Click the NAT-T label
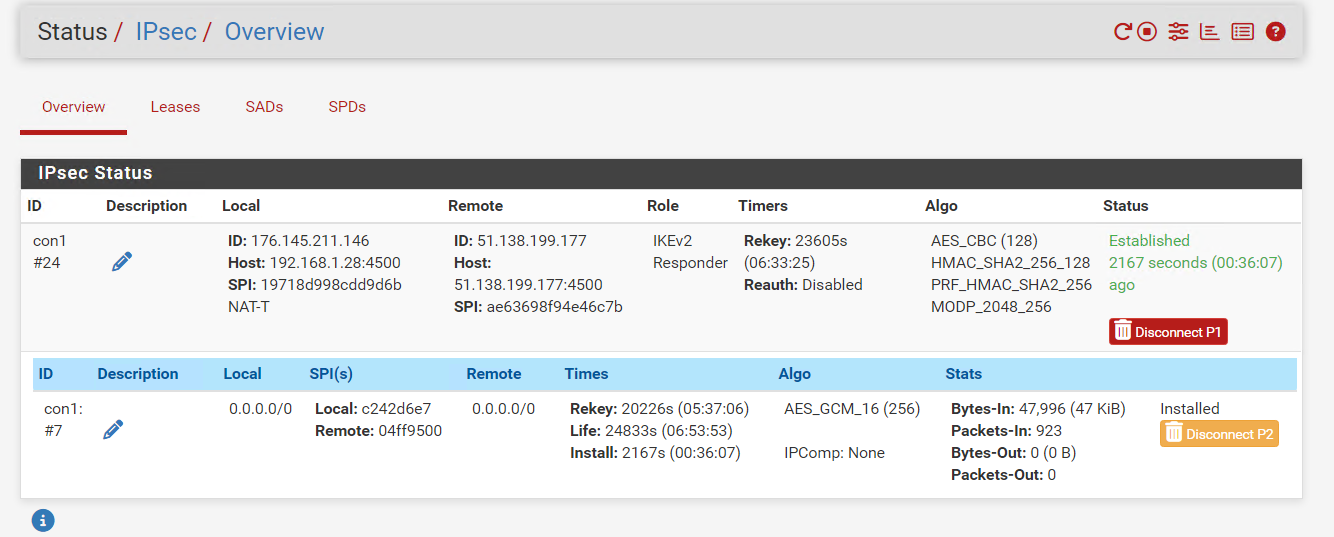Screen dimensions: 1334x537 pos(249,307)
